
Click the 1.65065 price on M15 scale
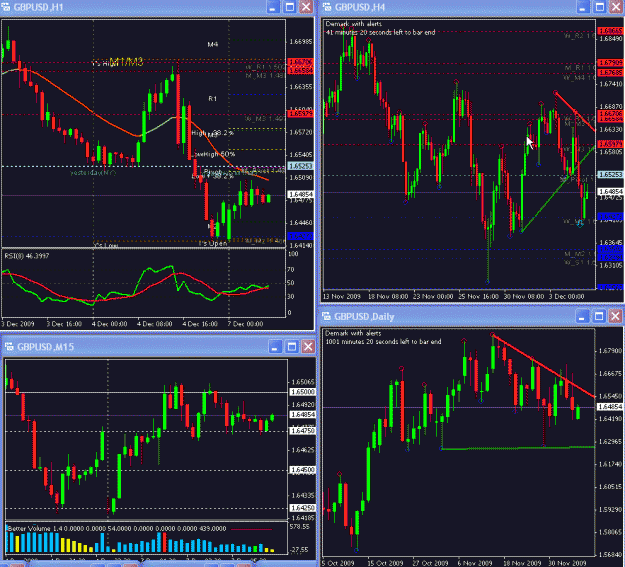(303, 382)
